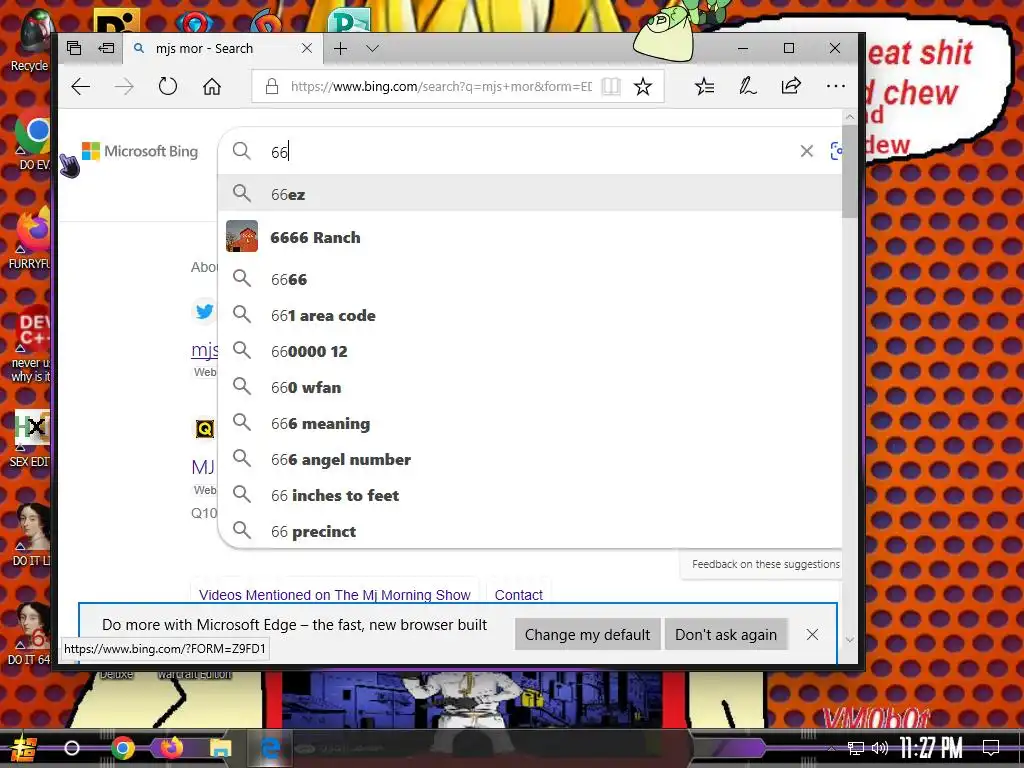
Task: Click the page vertical scrollbar thumb
Action: click(x=849, y=172)
